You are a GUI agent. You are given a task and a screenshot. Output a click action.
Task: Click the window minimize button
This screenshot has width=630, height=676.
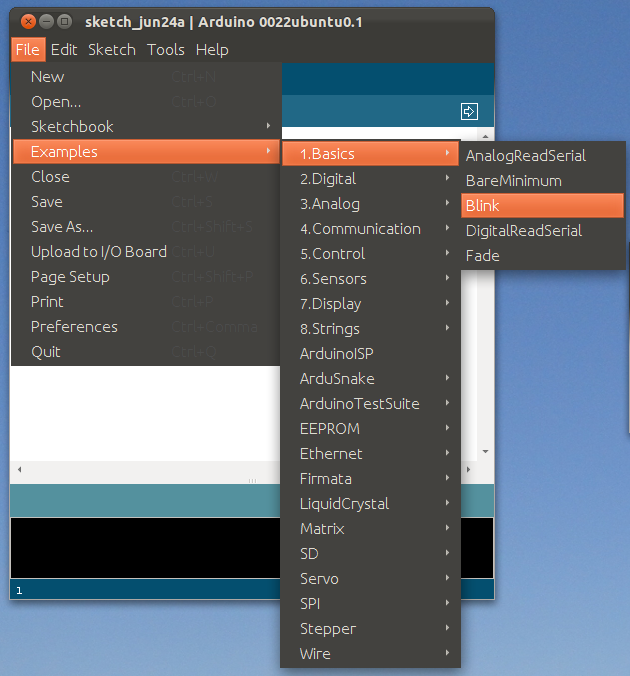46,21
